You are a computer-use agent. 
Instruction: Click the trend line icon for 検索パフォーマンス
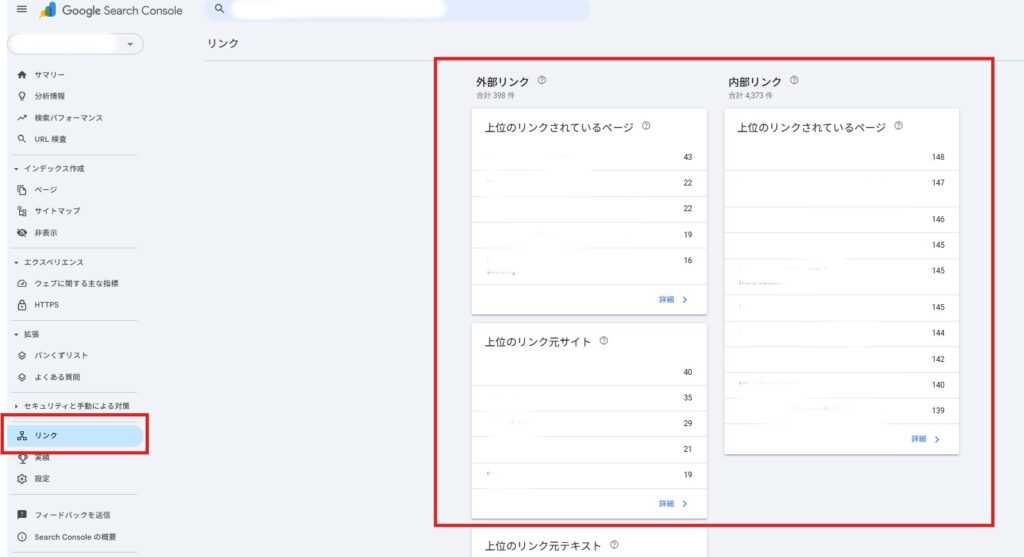pos(22,118)
